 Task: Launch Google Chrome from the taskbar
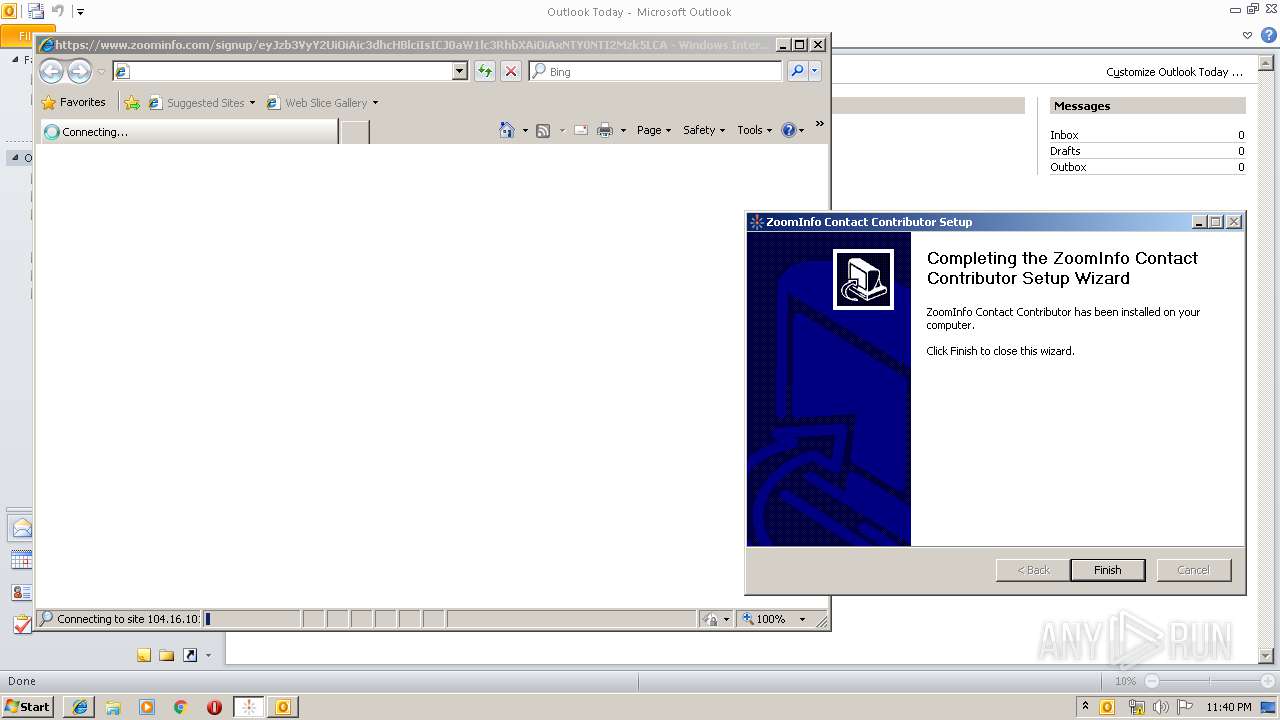[x=180, y=707]
